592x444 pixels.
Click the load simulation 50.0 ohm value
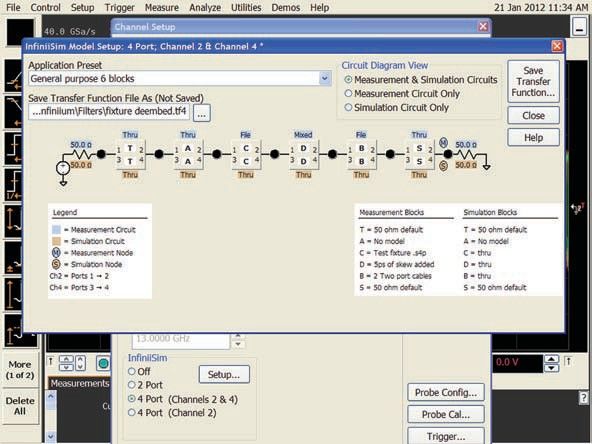[466, 165]
